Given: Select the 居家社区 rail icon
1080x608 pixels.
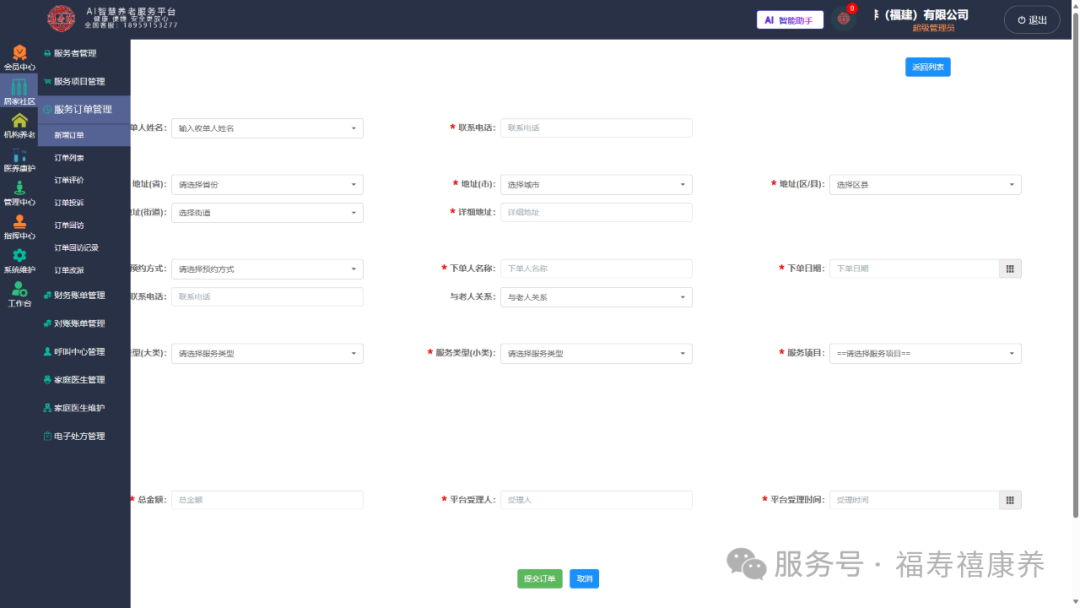Looking at the screenshot, I should pos(19,92).
